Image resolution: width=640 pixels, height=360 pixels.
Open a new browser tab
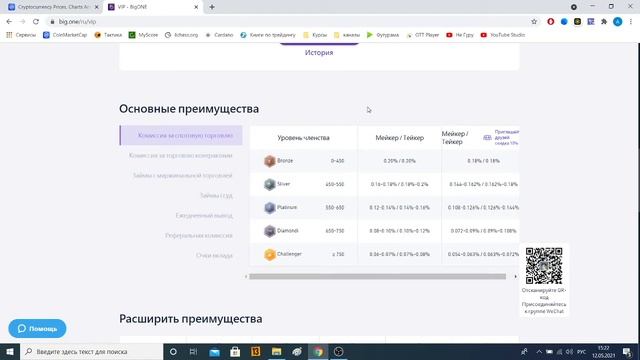point(212,7)
